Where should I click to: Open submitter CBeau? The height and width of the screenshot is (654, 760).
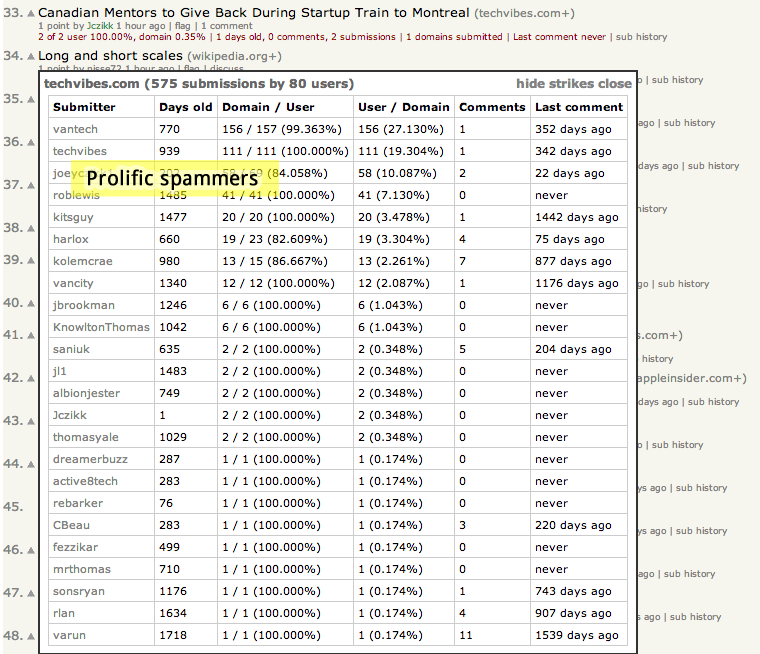(71, 526)
